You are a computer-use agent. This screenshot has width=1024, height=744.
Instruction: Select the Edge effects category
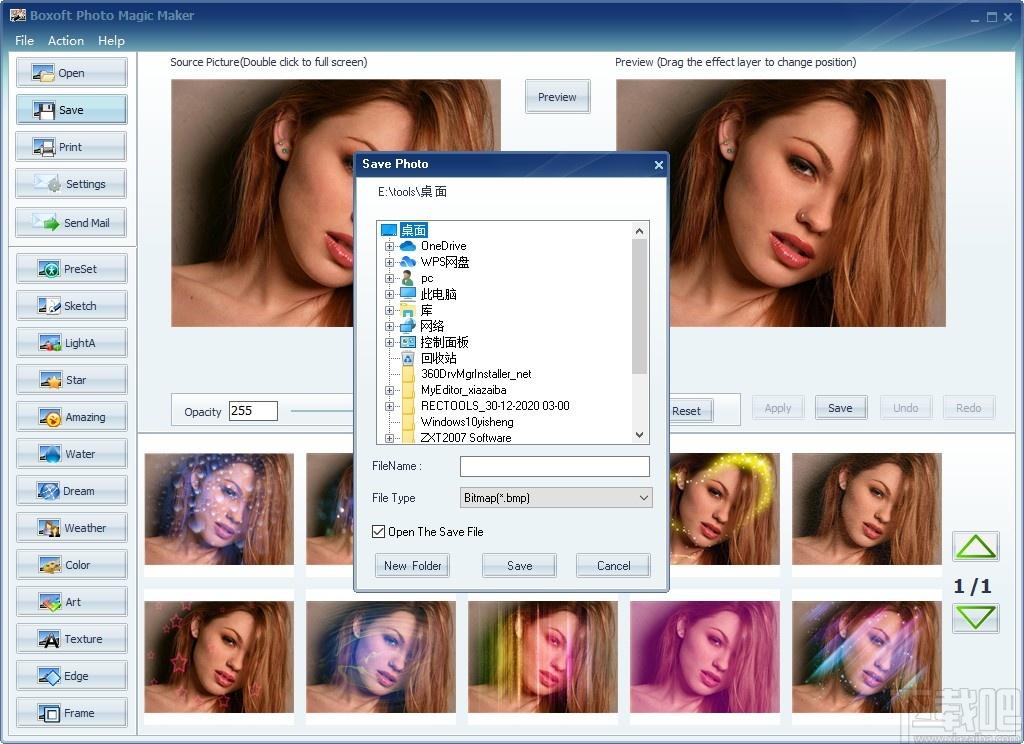[x=71, y=676]
